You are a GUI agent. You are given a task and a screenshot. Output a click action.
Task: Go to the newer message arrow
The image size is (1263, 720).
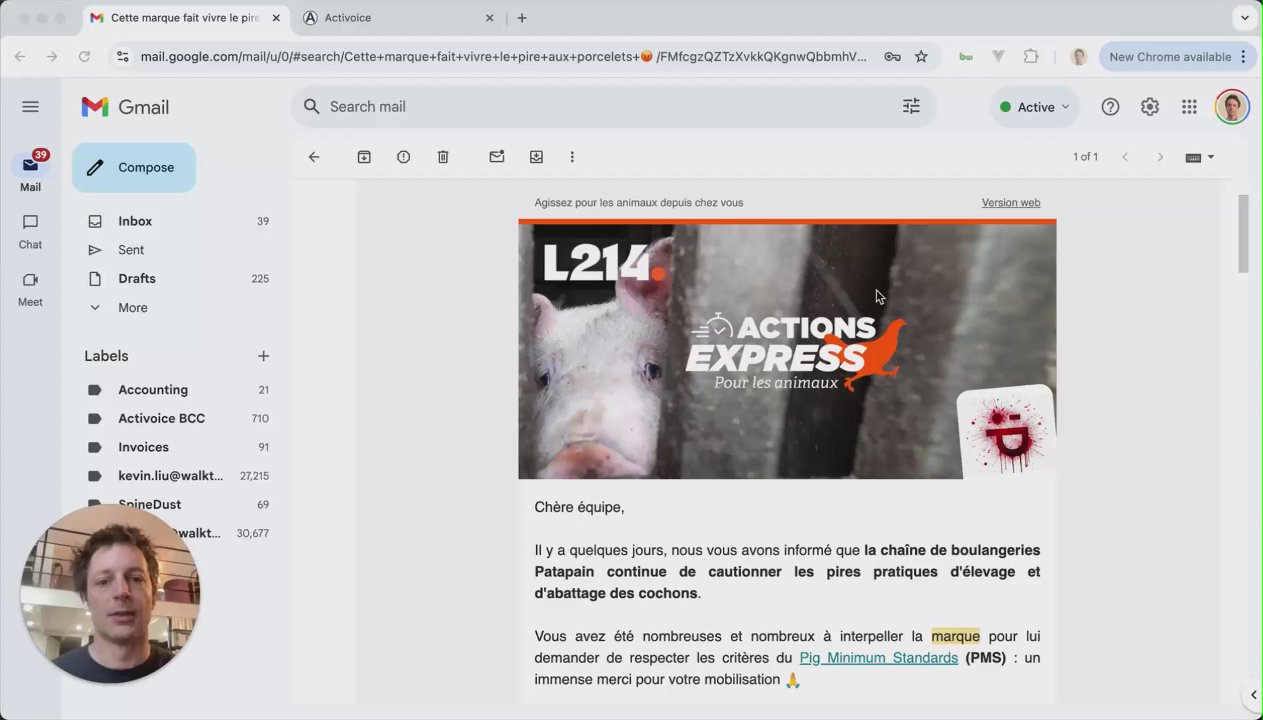[1125, 157]
